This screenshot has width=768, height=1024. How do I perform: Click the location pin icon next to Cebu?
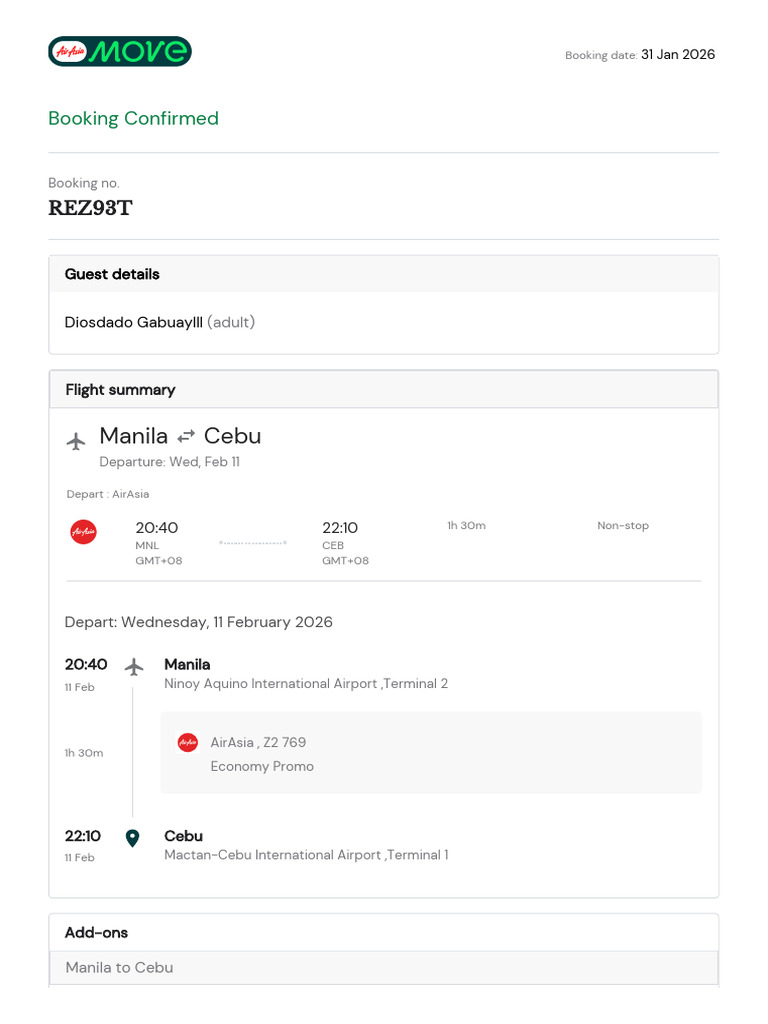pos(132,838)
